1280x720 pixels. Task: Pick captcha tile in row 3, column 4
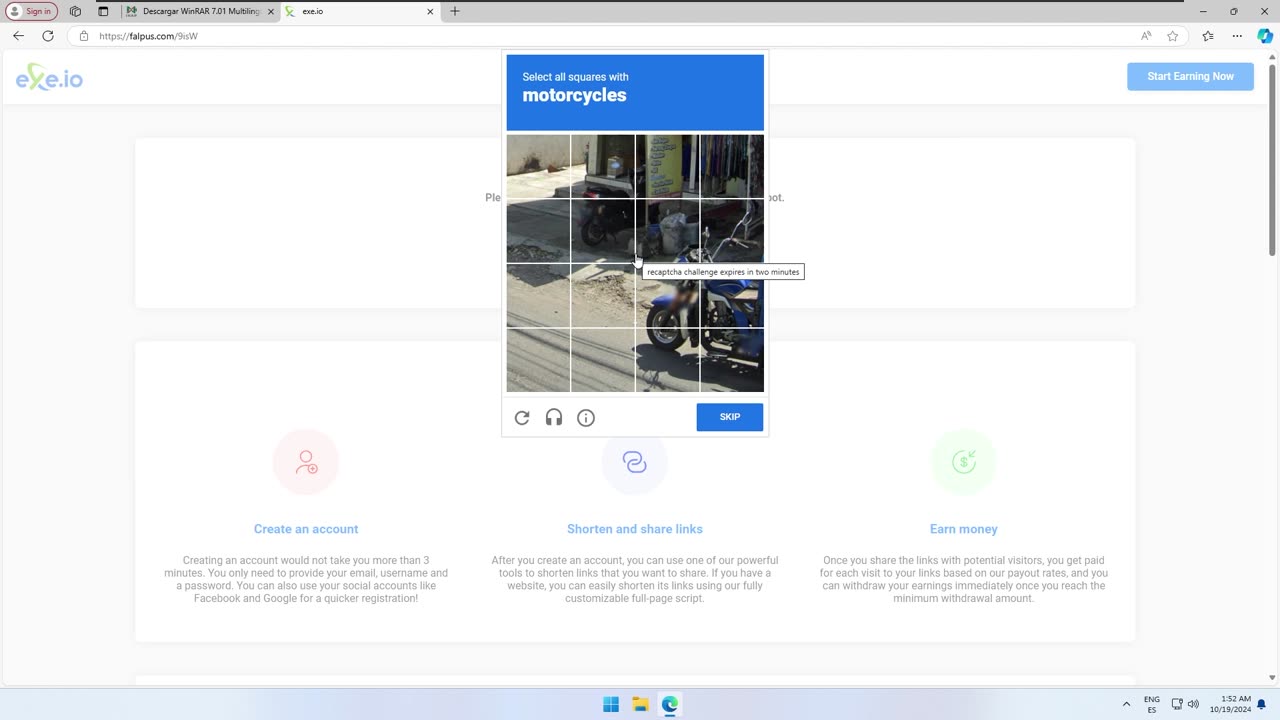click(732, 295)
